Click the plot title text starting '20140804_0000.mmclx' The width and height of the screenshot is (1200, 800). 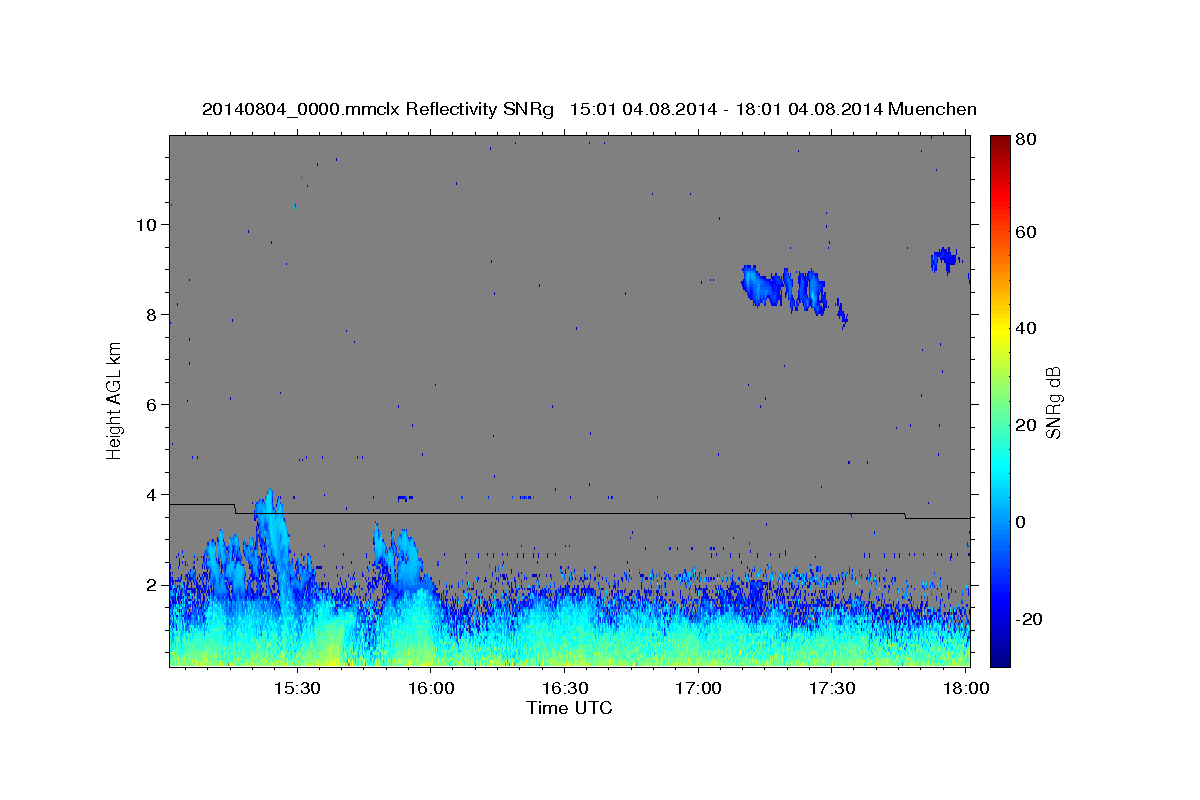click(589, 110)
